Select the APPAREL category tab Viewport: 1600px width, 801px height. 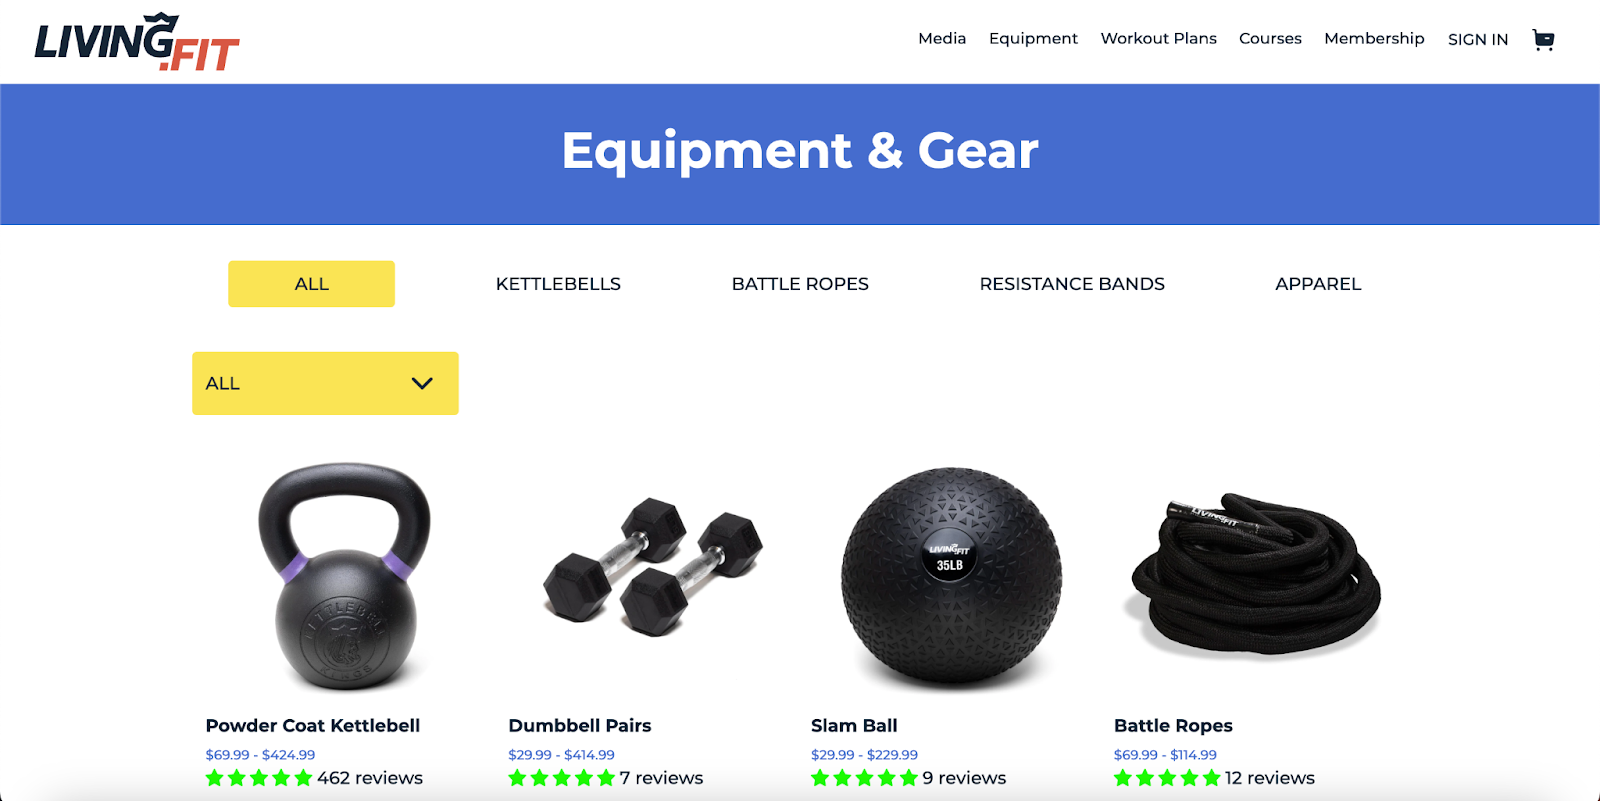tap(1318, 284)
